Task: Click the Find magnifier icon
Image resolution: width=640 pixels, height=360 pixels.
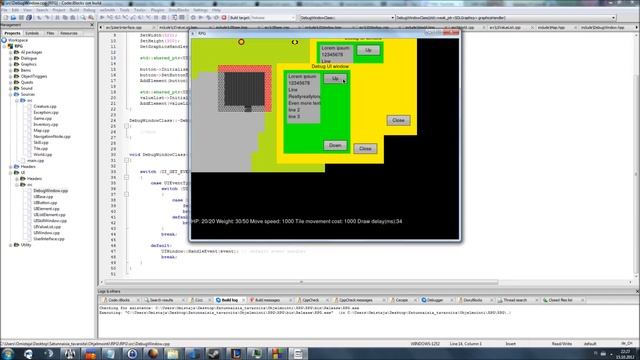Action: coord(83,18)
